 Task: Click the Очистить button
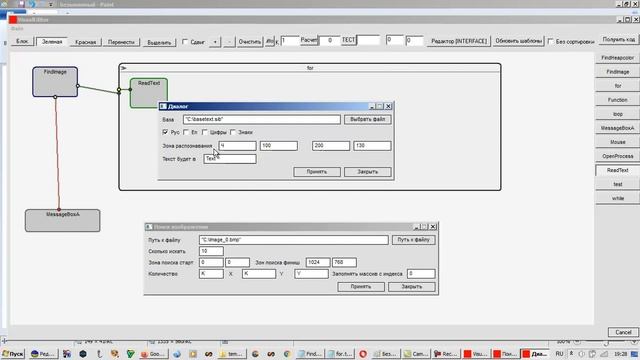[249, 42]
